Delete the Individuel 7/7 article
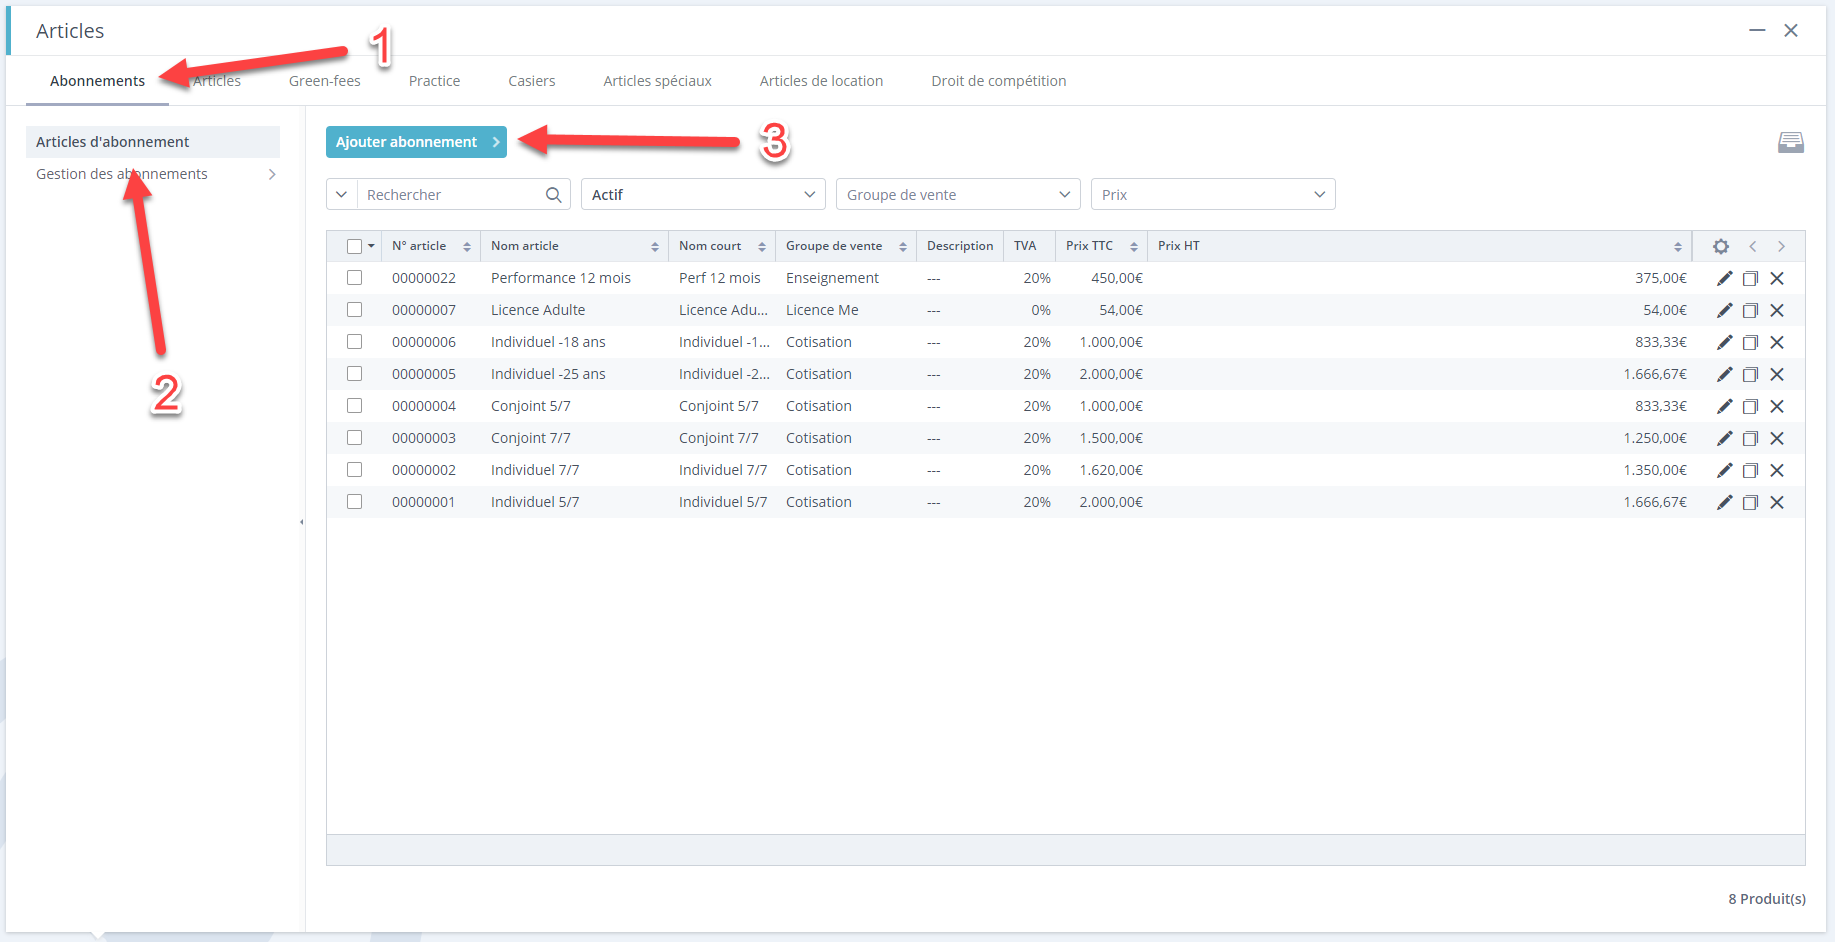Screen dimensions: 1835x942 point(1777,470)
